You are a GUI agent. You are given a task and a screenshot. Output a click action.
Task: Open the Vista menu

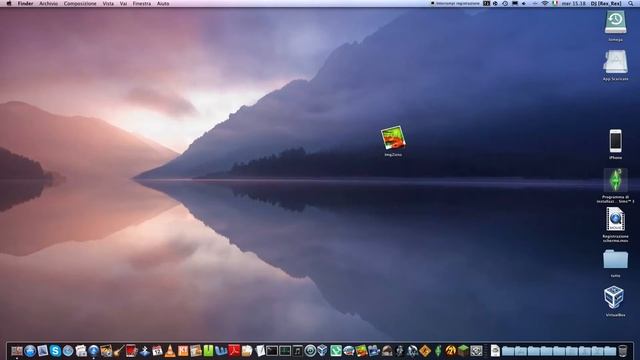coord(108,3)
